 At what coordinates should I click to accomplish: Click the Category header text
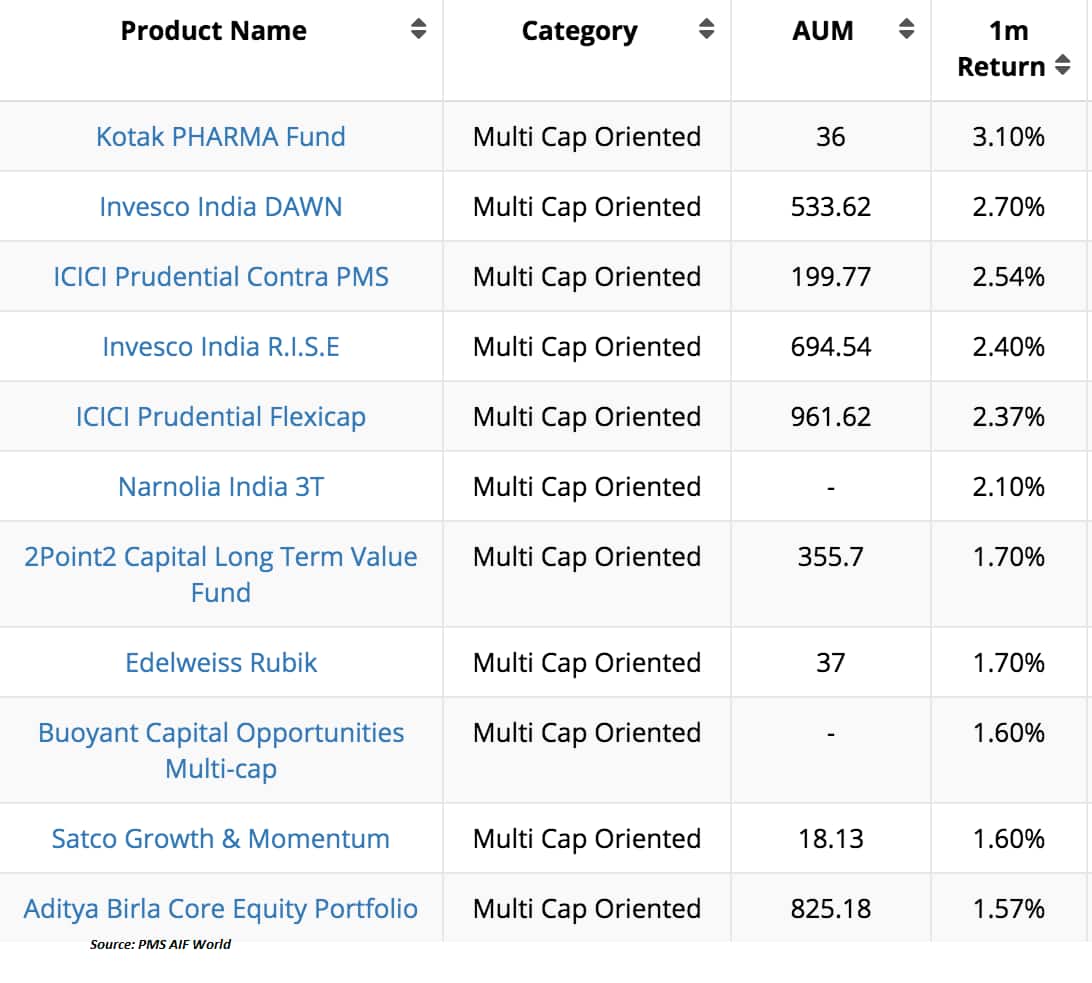click(579, 30)
